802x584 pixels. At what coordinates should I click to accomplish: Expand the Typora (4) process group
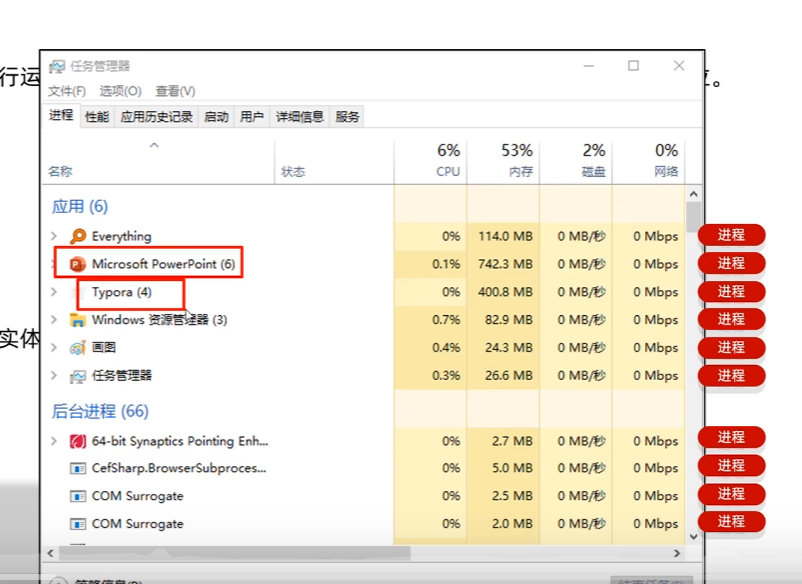pos(54,291)
